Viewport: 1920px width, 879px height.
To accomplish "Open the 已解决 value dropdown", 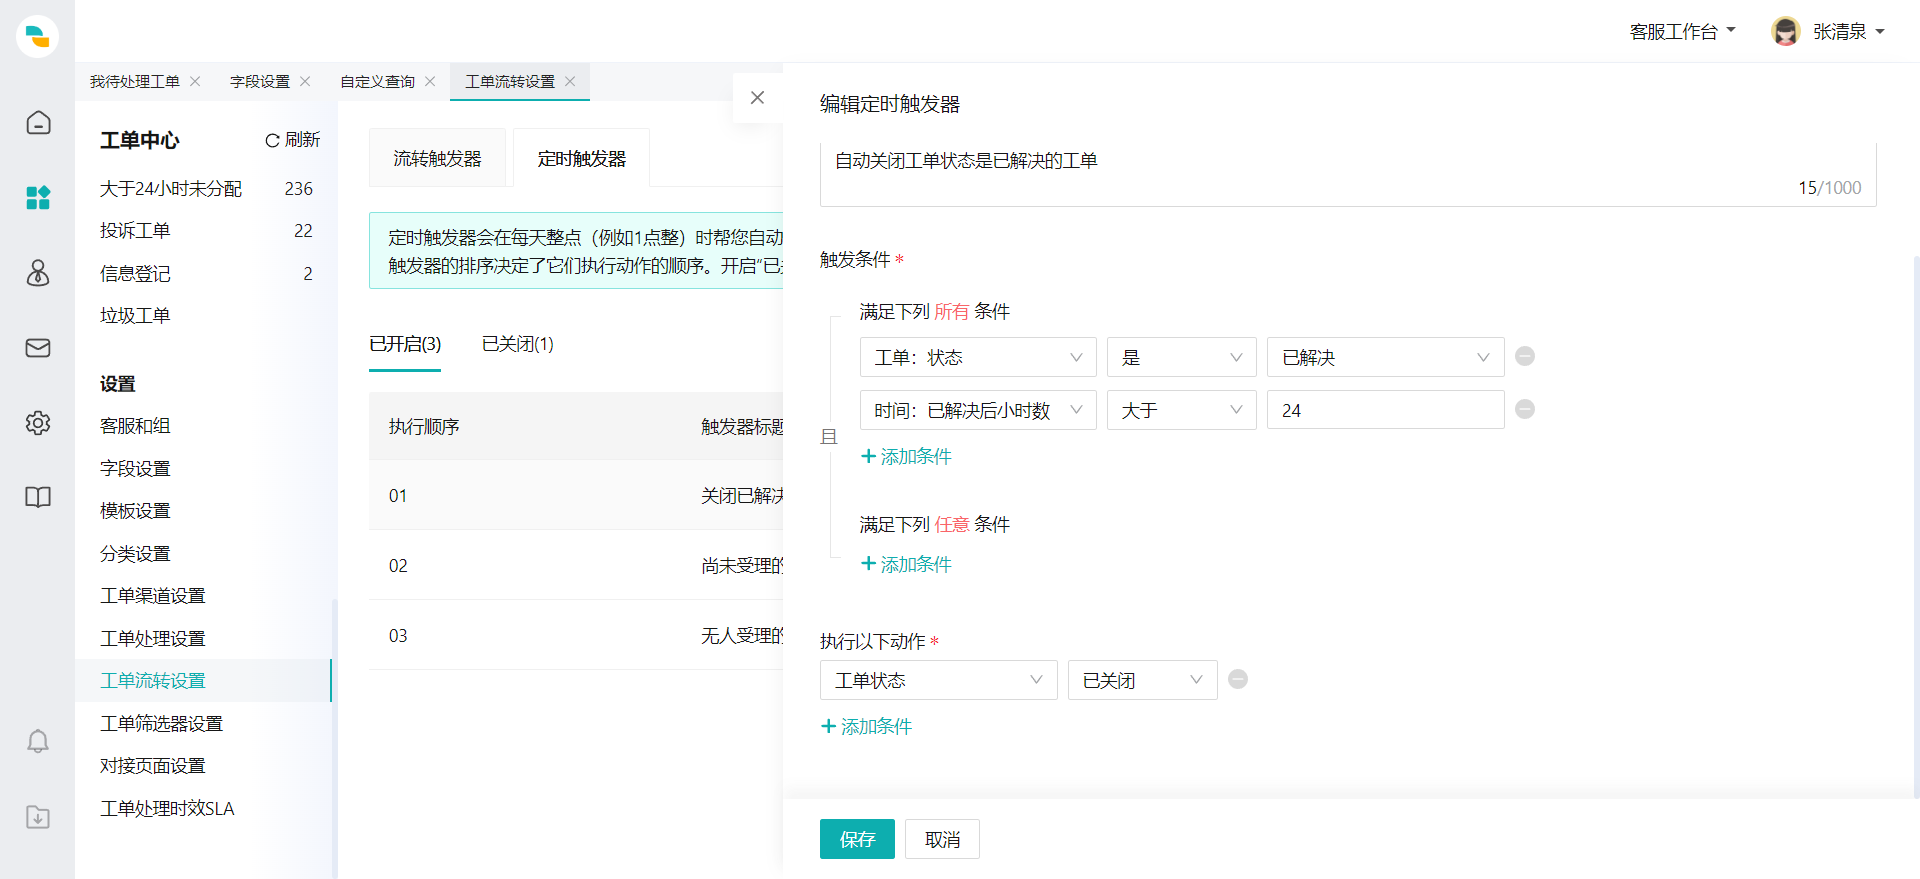I will coord(1385,357).
